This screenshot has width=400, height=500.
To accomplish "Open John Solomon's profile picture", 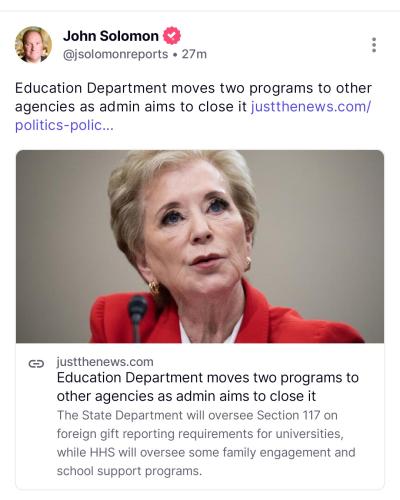I will click(33, 45).
